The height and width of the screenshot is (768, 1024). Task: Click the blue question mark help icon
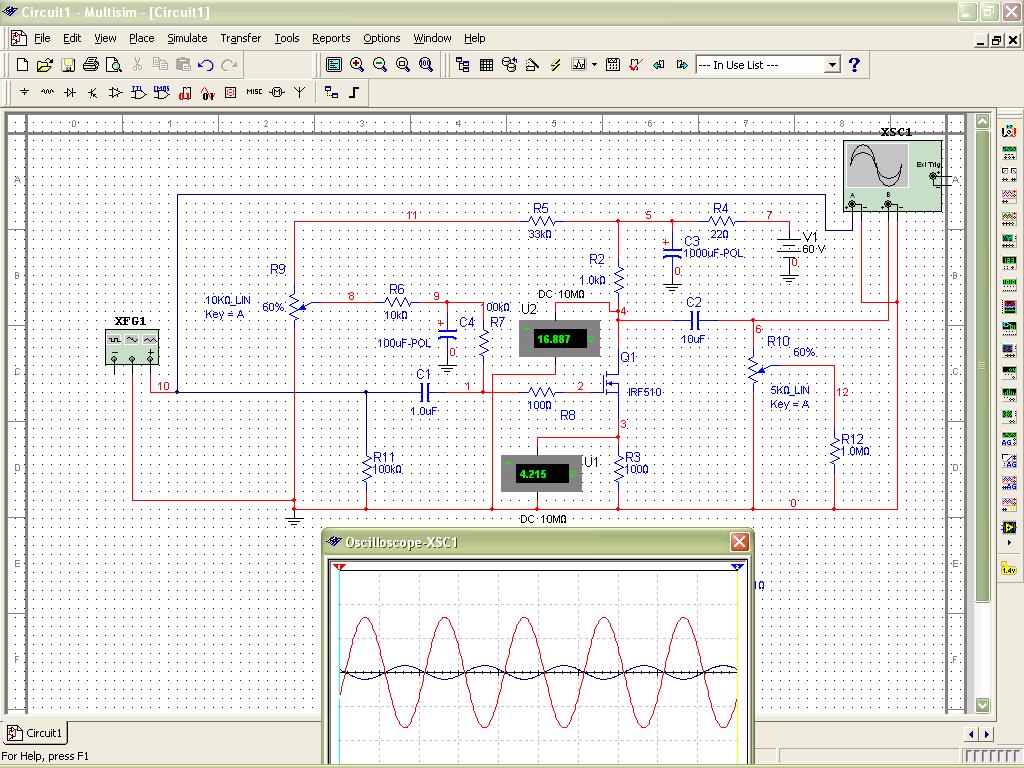(854, 65)
